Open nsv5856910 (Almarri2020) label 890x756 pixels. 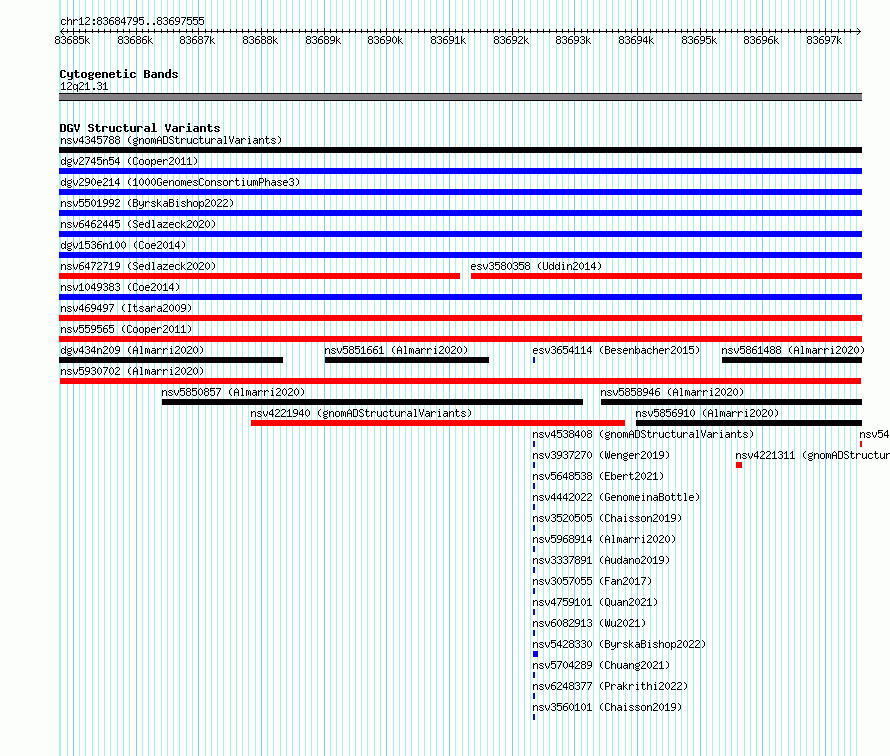click(x=707, y=413)
